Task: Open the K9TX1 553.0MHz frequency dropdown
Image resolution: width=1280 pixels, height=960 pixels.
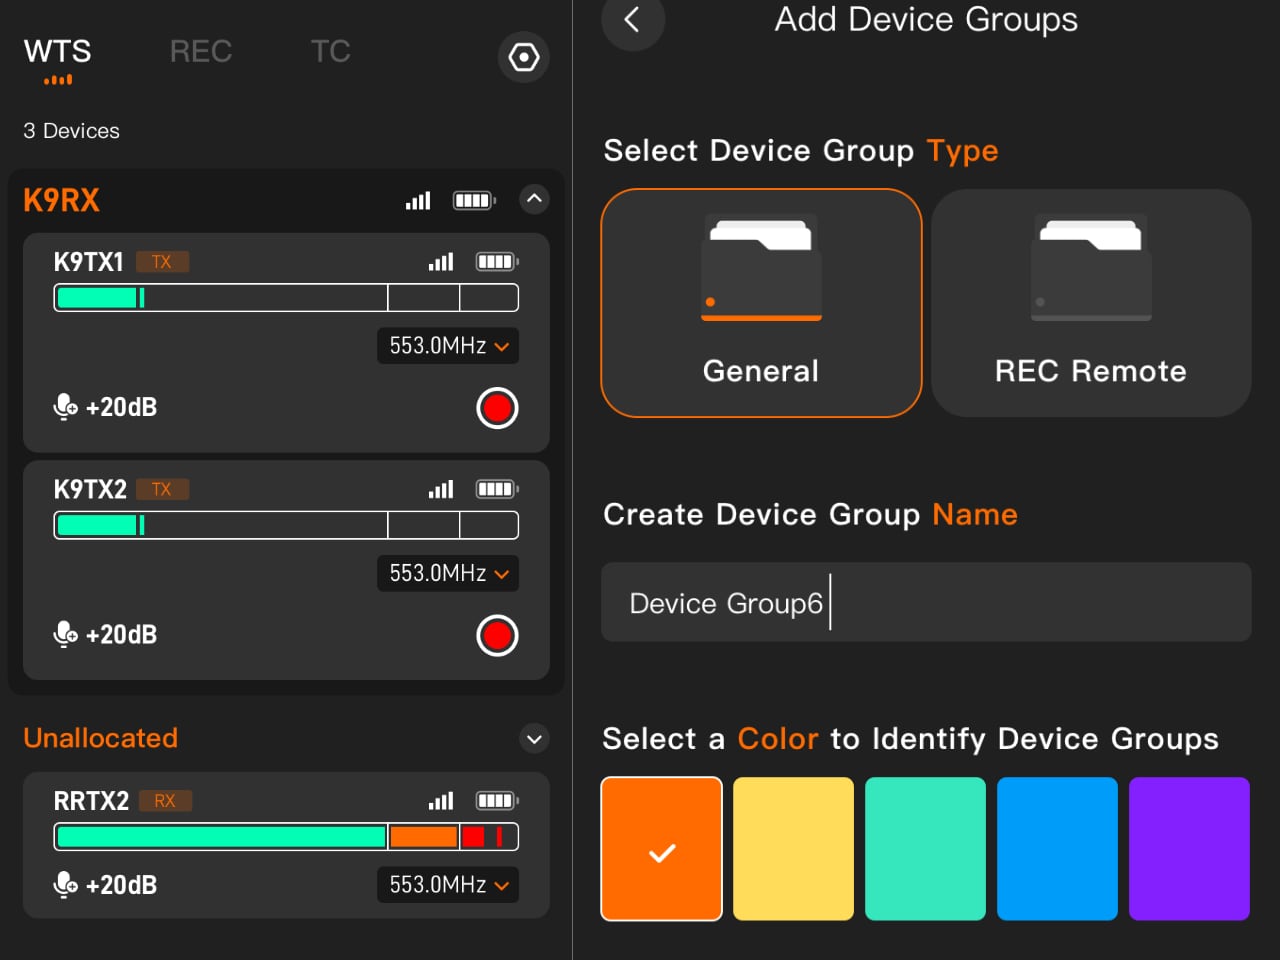Action: 448,346
